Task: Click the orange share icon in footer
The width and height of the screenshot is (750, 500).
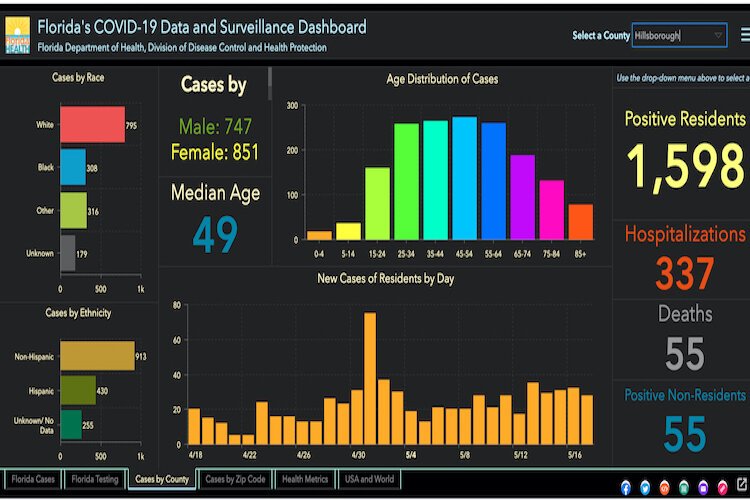Action: coord(665,487)
